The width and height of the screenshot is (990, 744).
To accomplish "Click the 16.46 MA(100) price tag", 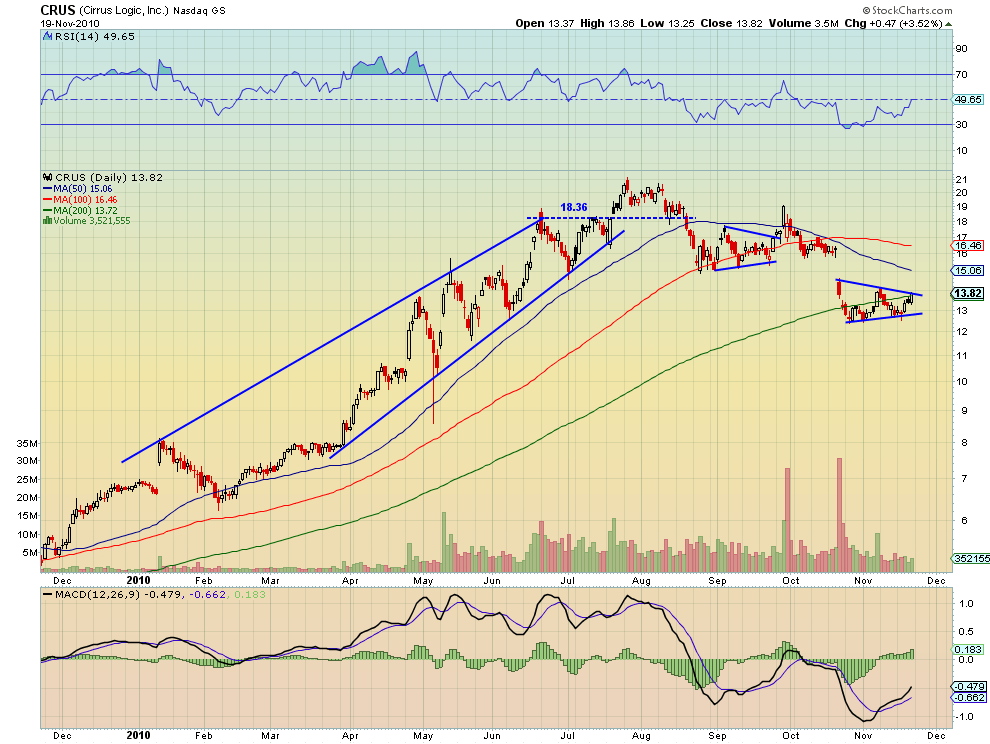I will point(968,246).
